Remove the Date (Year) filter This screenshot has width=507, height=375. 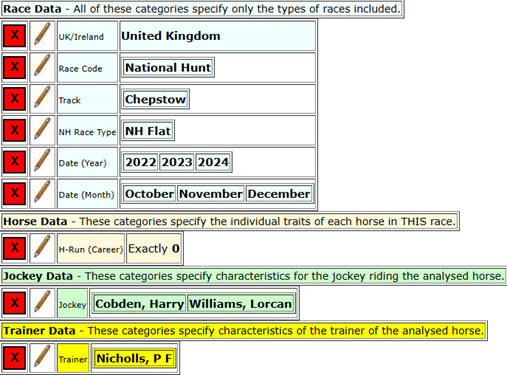(x=14, y=162)
